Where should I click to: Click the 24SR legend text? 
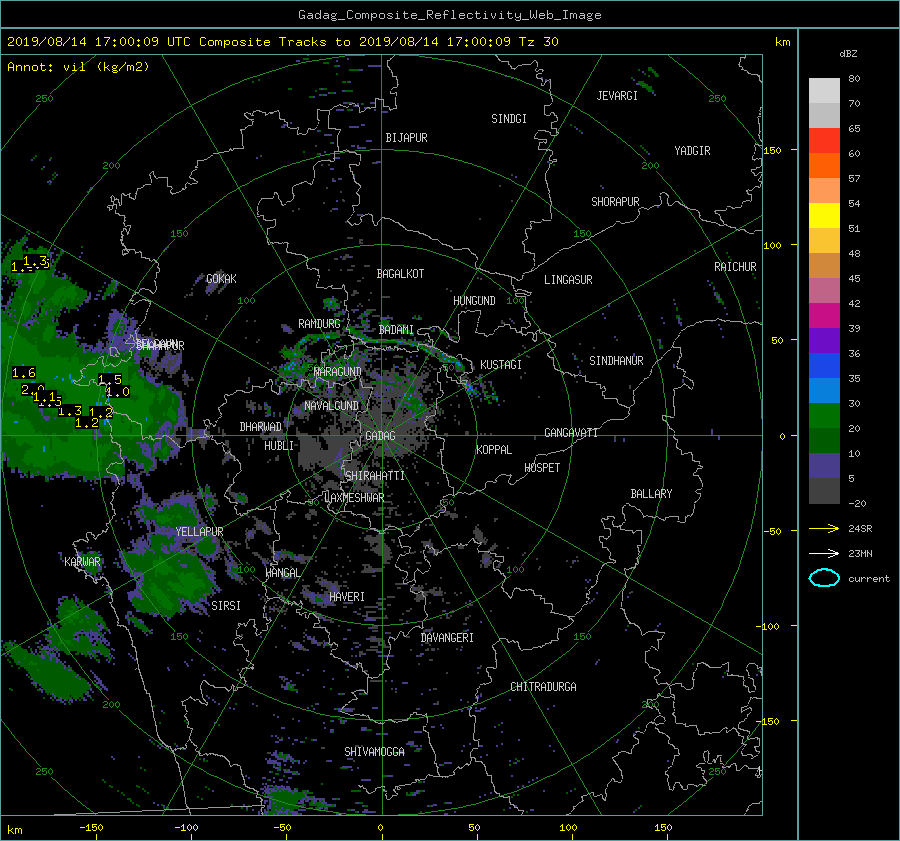[860, 529]
